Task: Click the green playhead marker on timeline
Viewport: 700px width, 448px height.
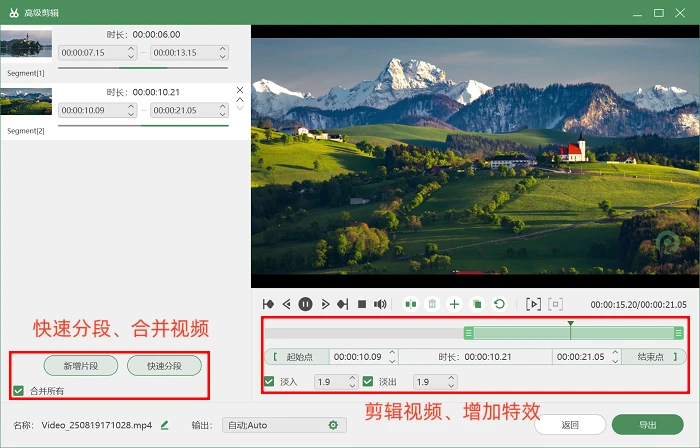Action: (571, 324)
